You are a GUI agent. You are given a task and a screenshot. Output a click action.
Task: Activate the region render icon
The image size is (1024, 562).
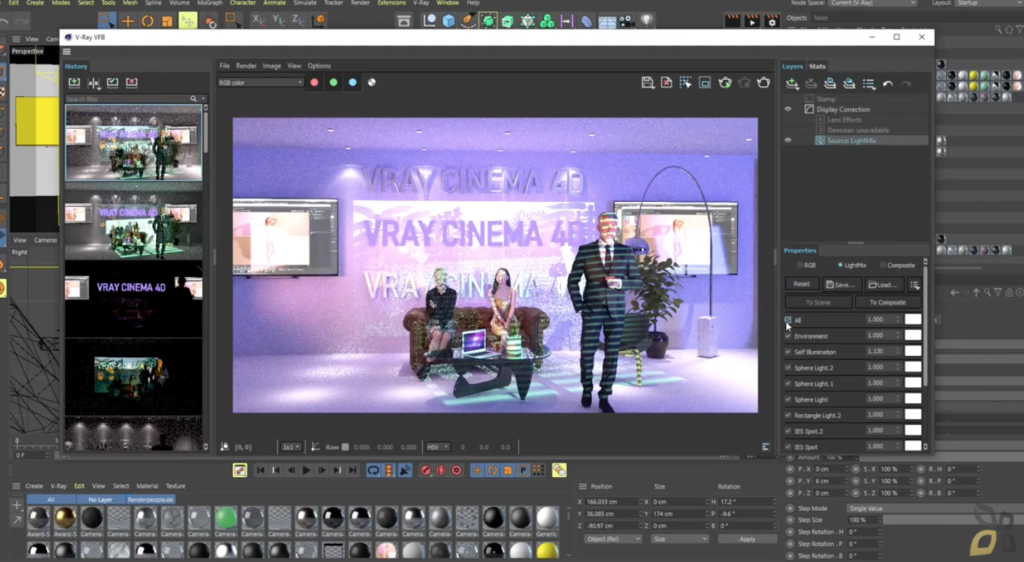pyautogui.click(x=685, y=83)
